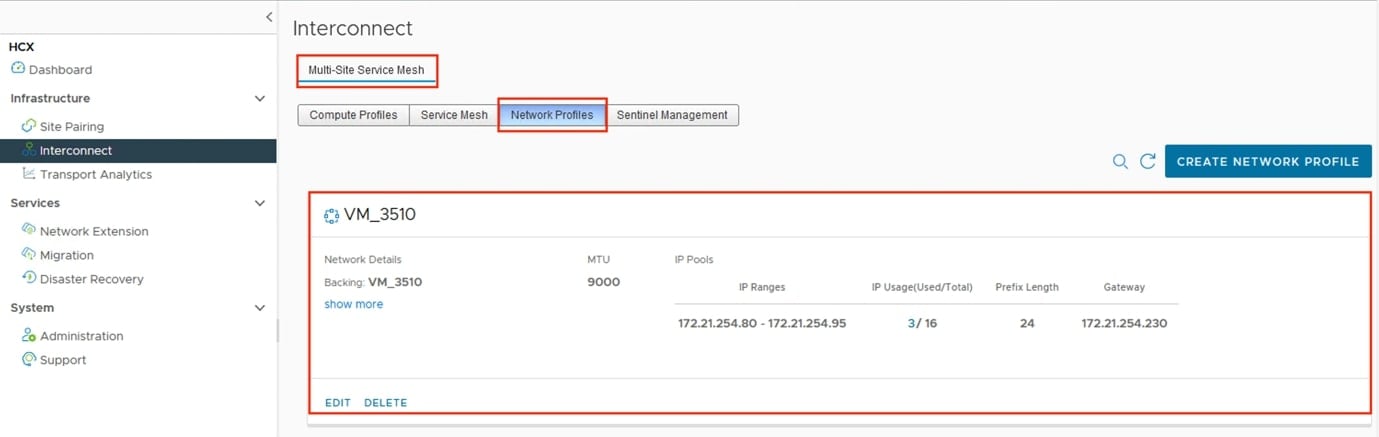This screenshot has height=437, width=1379.
Task: Click the Site Pairing icon
Action: pyautogui.click(x=29, y=126)
